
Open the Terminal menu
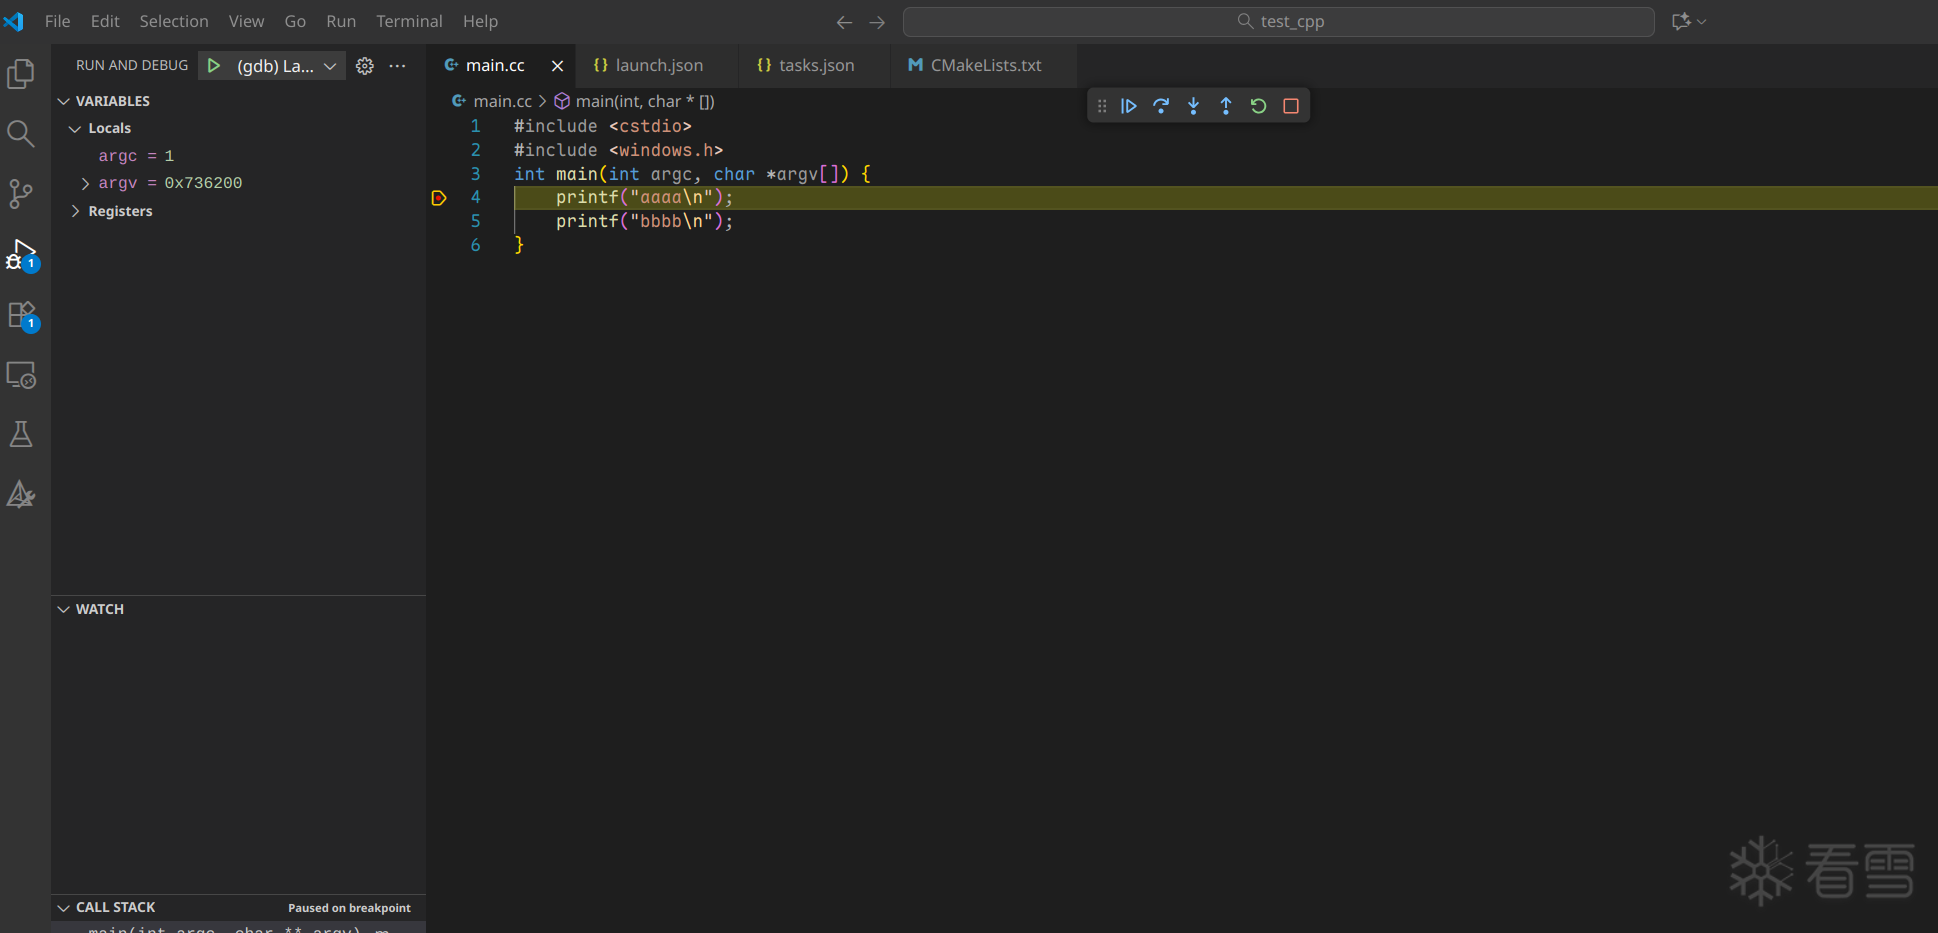pyautogui.click(x=409, y=21)
